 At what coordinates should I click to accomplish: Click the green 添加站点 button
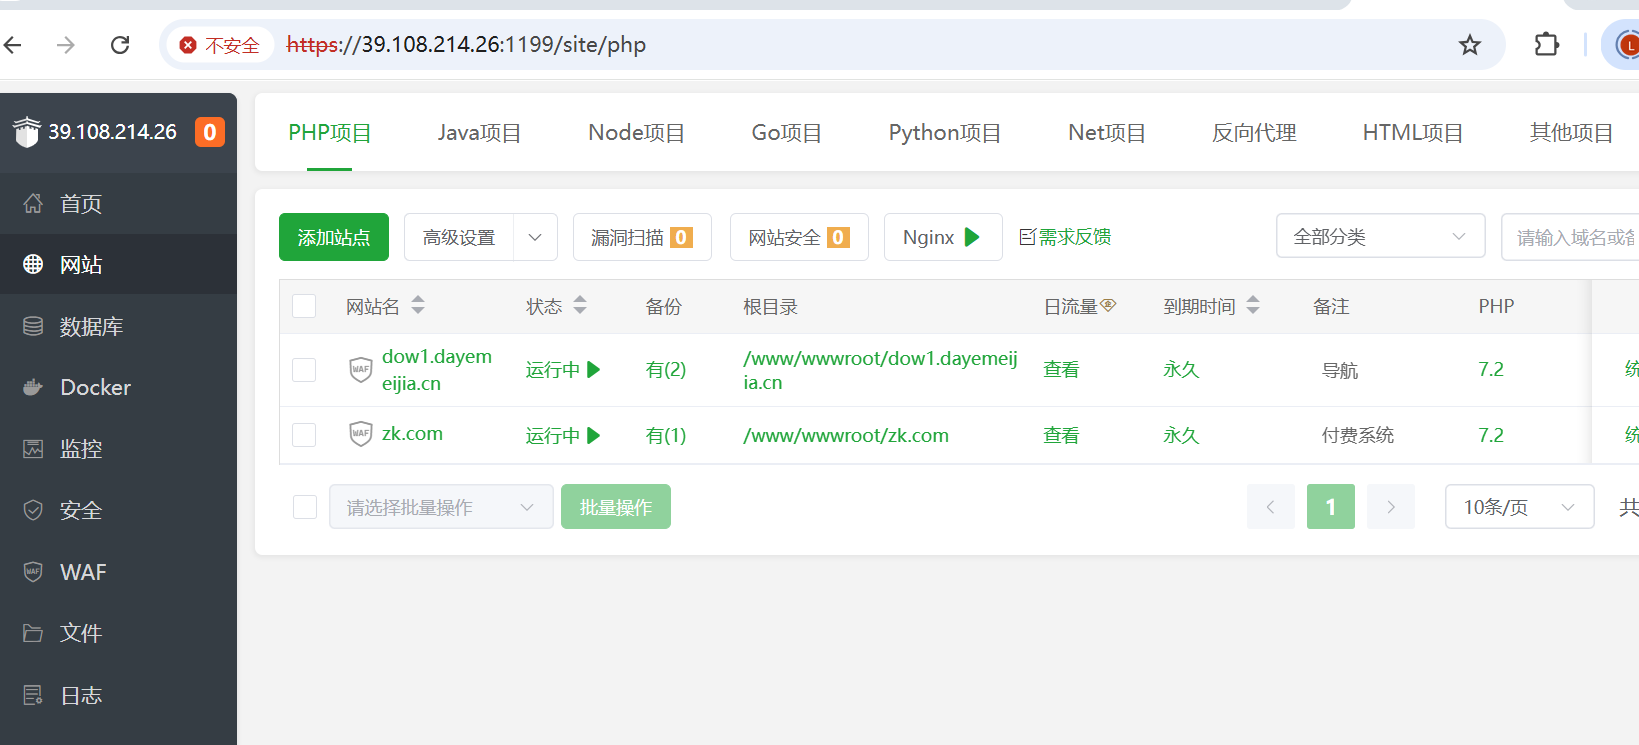click(x=334, y=237)
